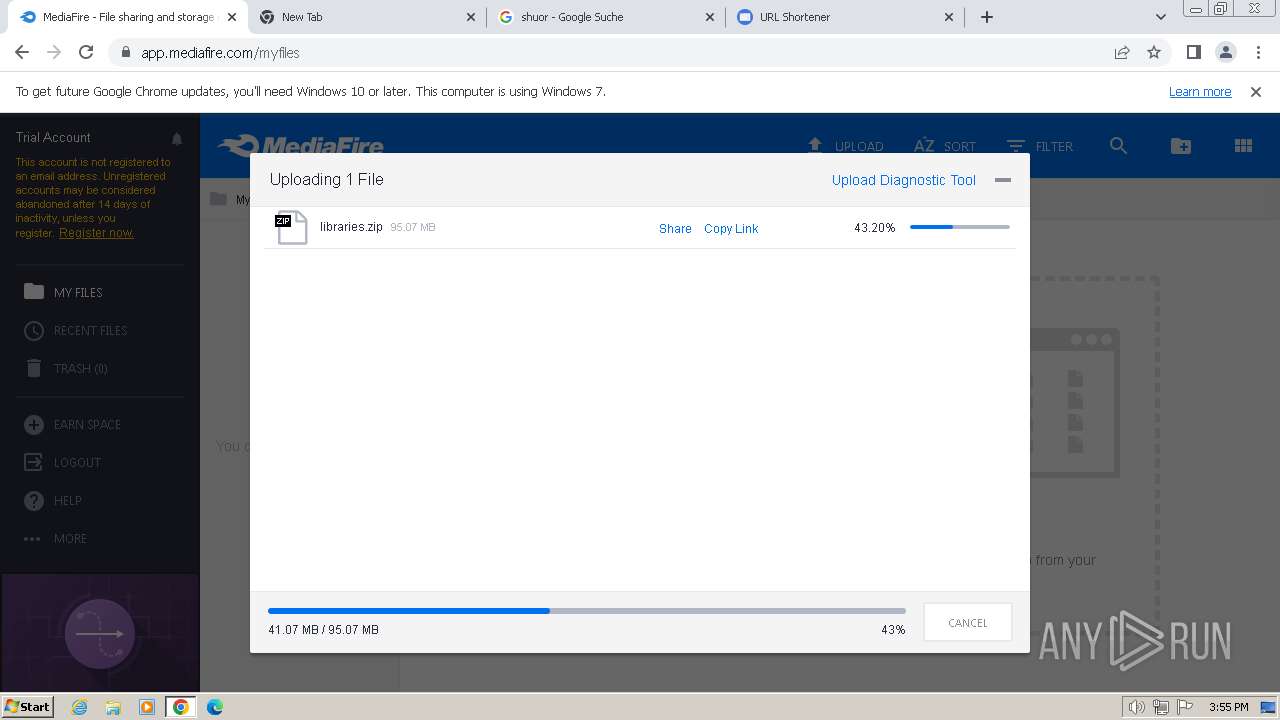Open HELP in the sidebar
Viewport: 1280px width, 720px height.
[68, 500]
